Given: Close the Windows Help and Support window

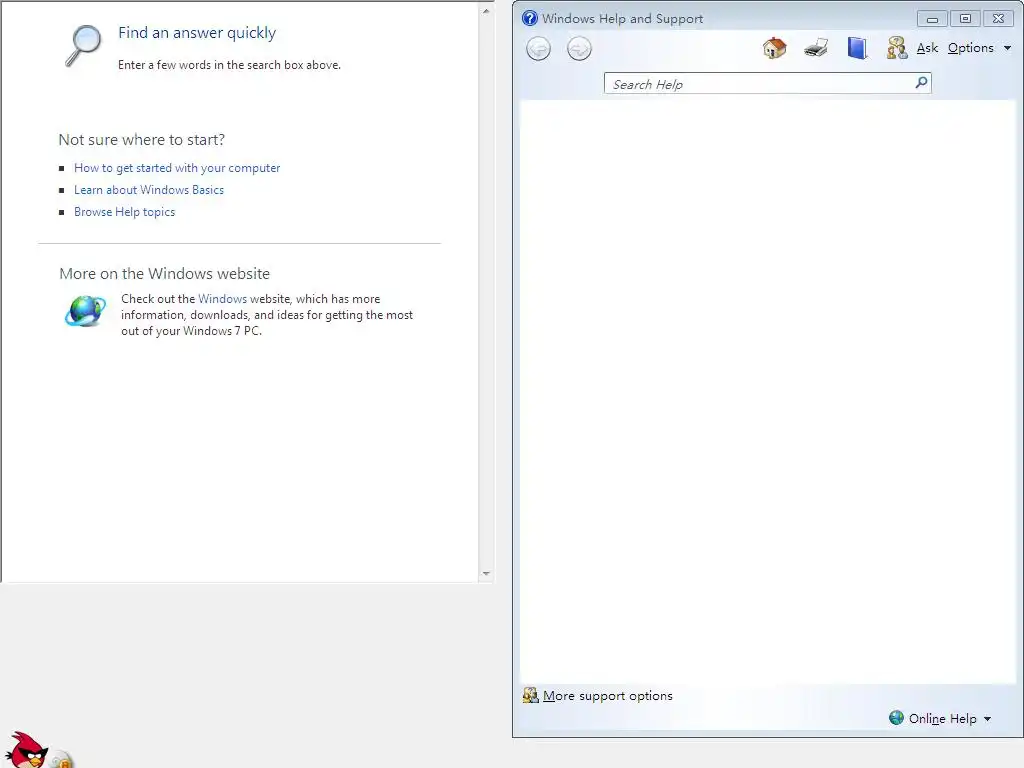Looking at the screenshot, I should tap(999, 18).
